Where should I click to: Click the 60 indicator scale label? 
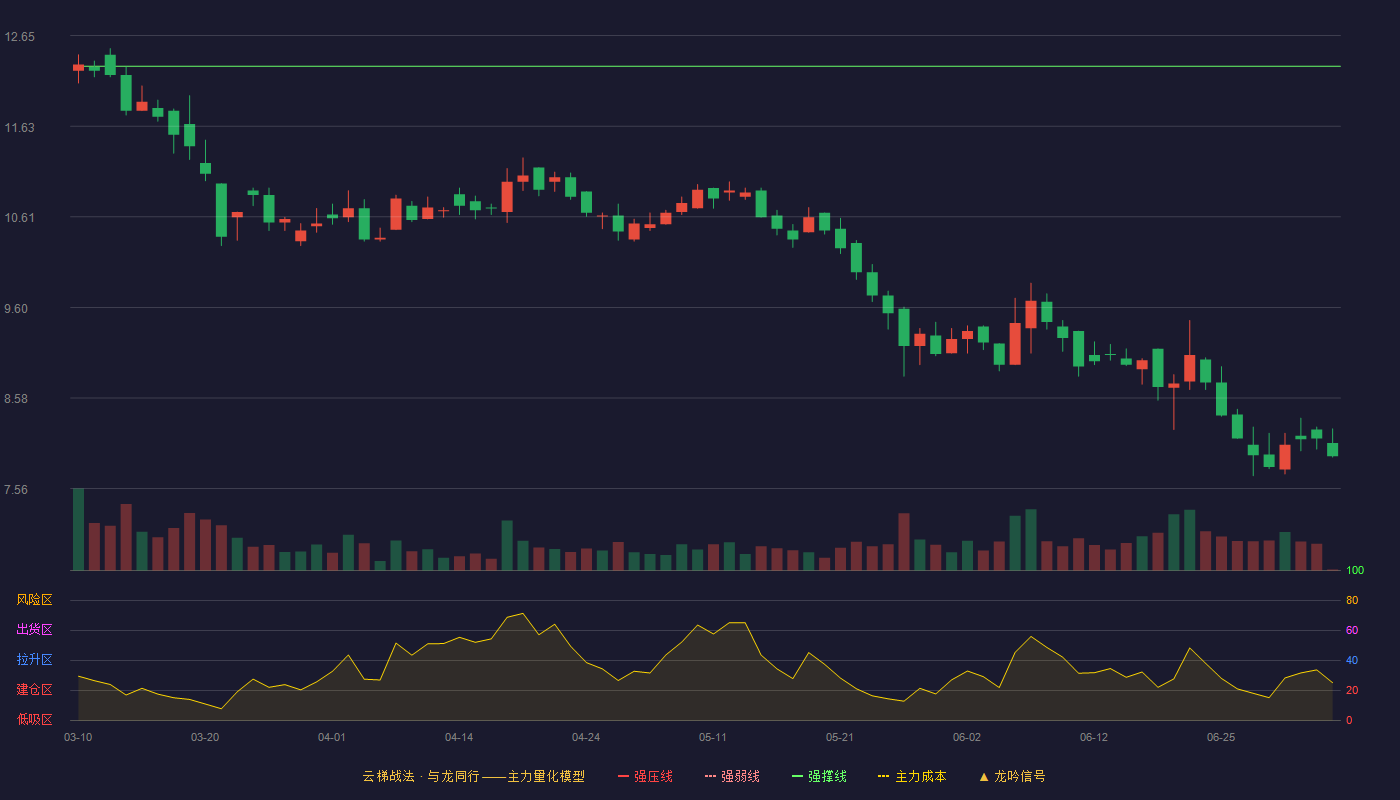1352,630
